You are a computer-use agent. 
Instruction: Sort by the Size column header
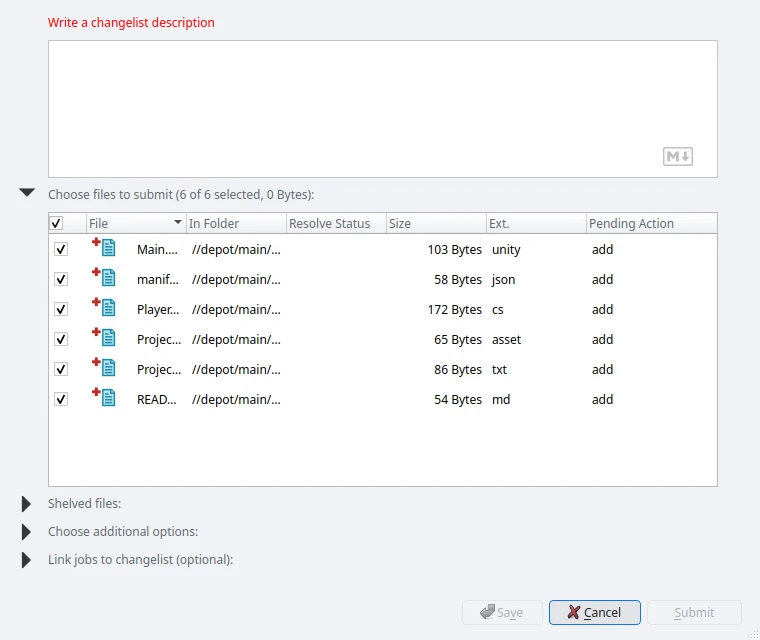[436, 224]
